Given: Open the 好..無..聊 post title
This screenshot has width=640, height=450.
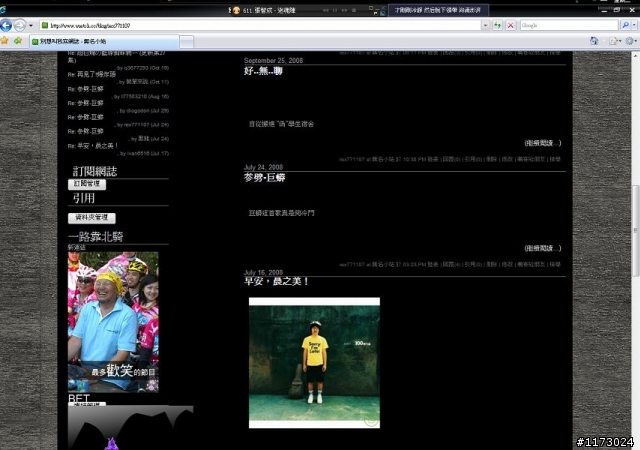Looking at the screenshot, I should [263, 71].
